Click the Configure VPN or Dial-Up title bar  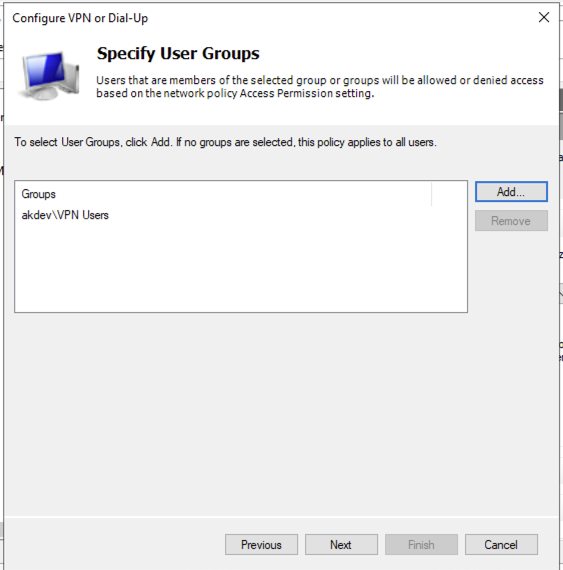click(x=269, y=17)
